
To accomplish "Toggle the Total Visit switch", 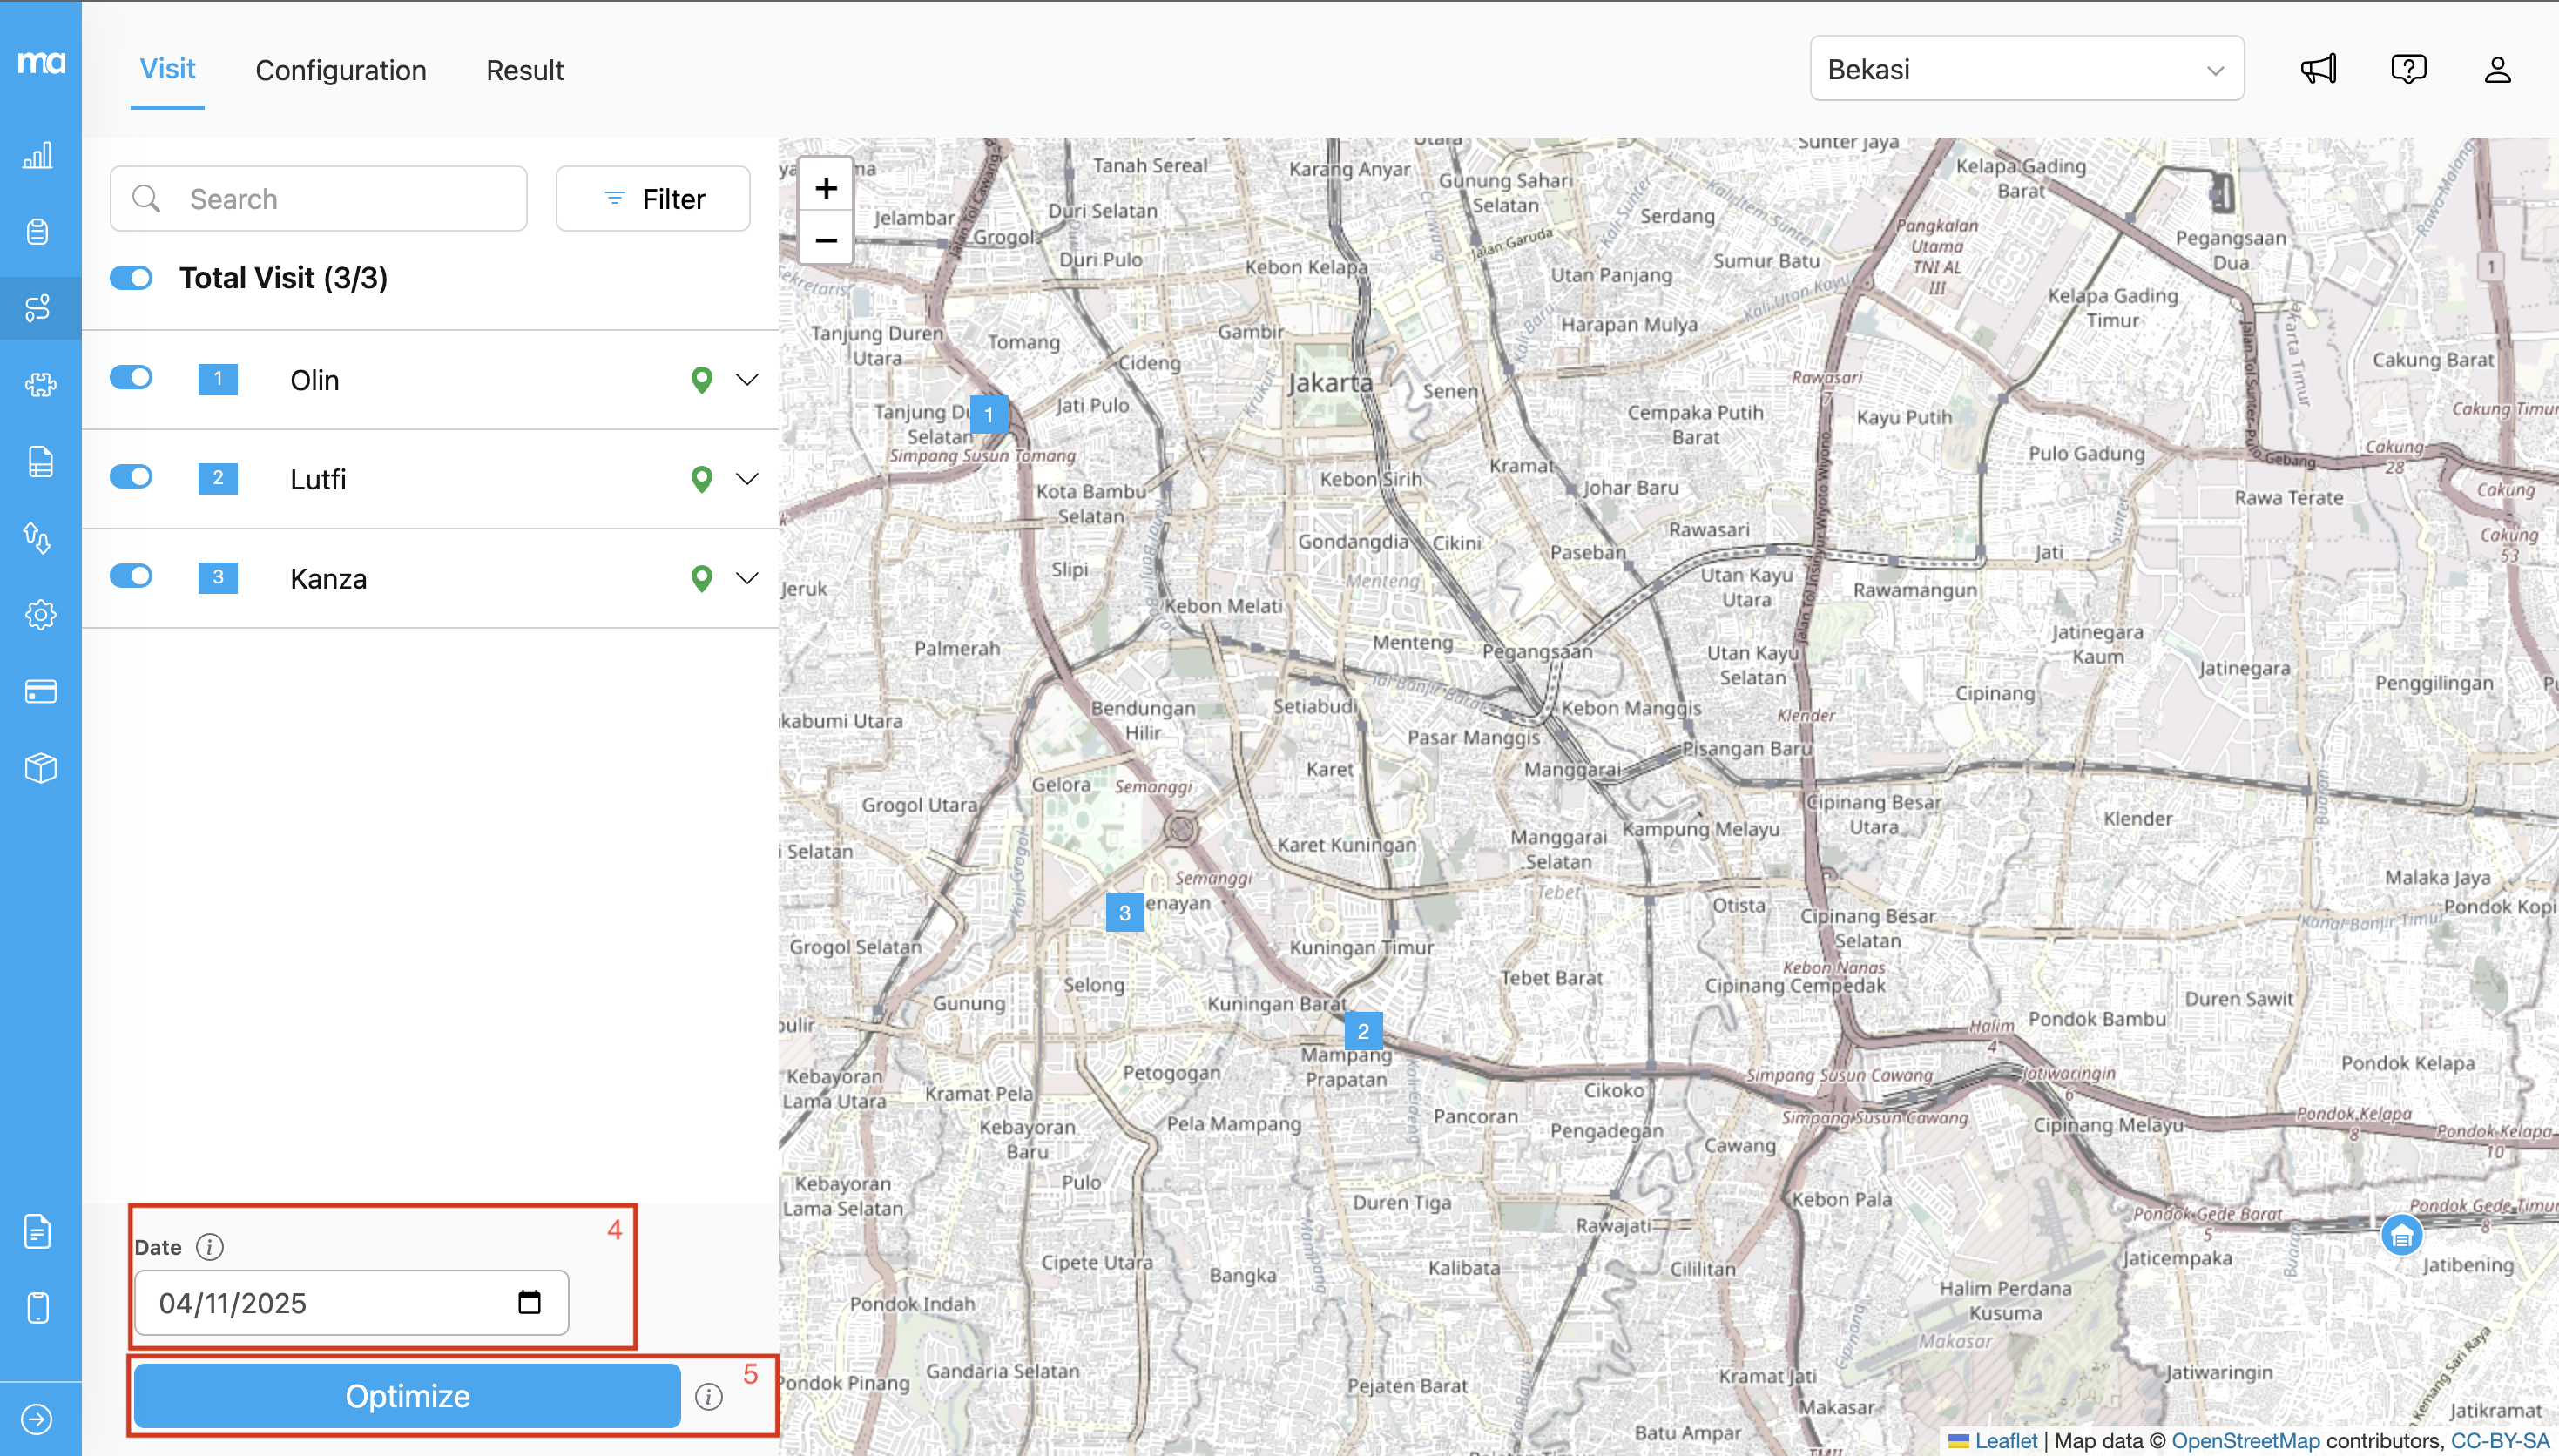I will coord(131,278).
